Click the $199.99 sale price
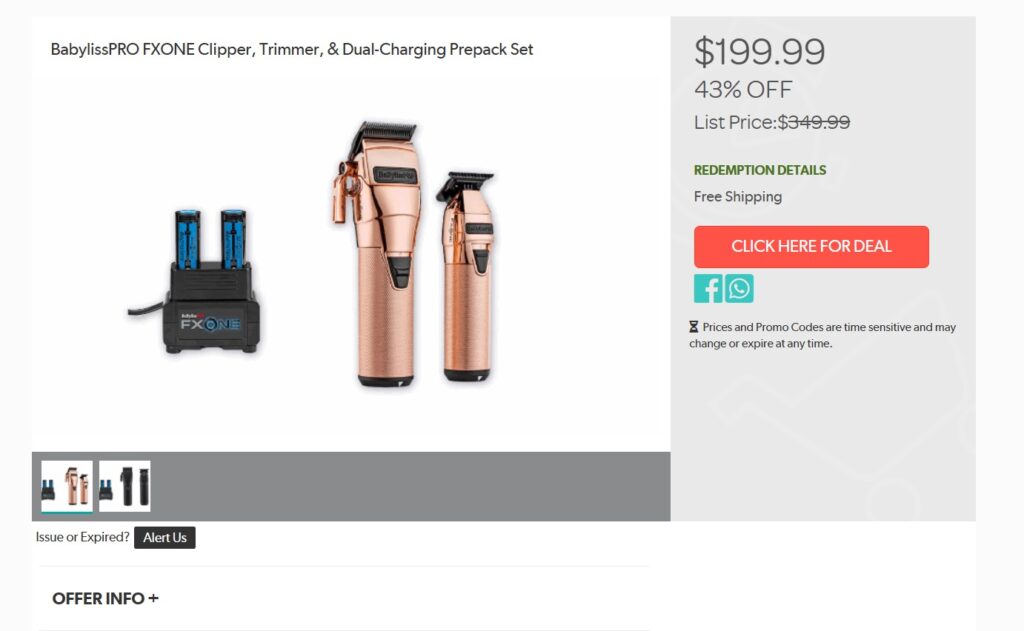 760,52
